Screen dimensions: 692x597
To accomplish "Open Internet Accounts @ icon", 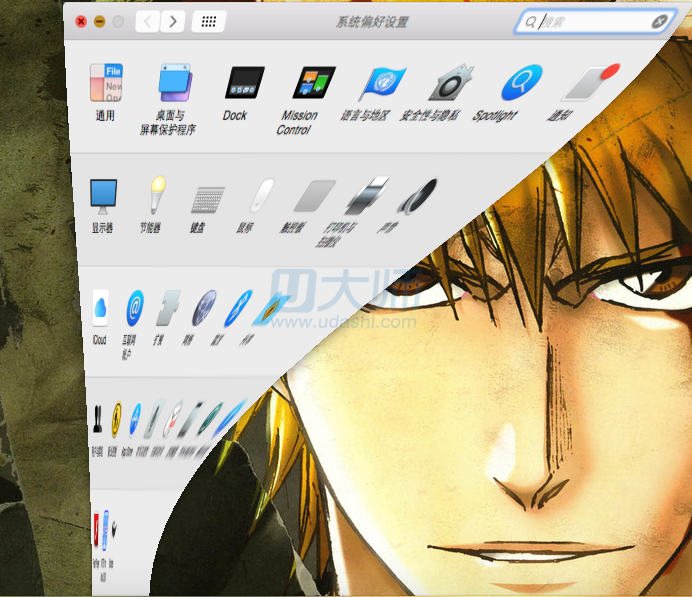I will [x=134, y=308].
